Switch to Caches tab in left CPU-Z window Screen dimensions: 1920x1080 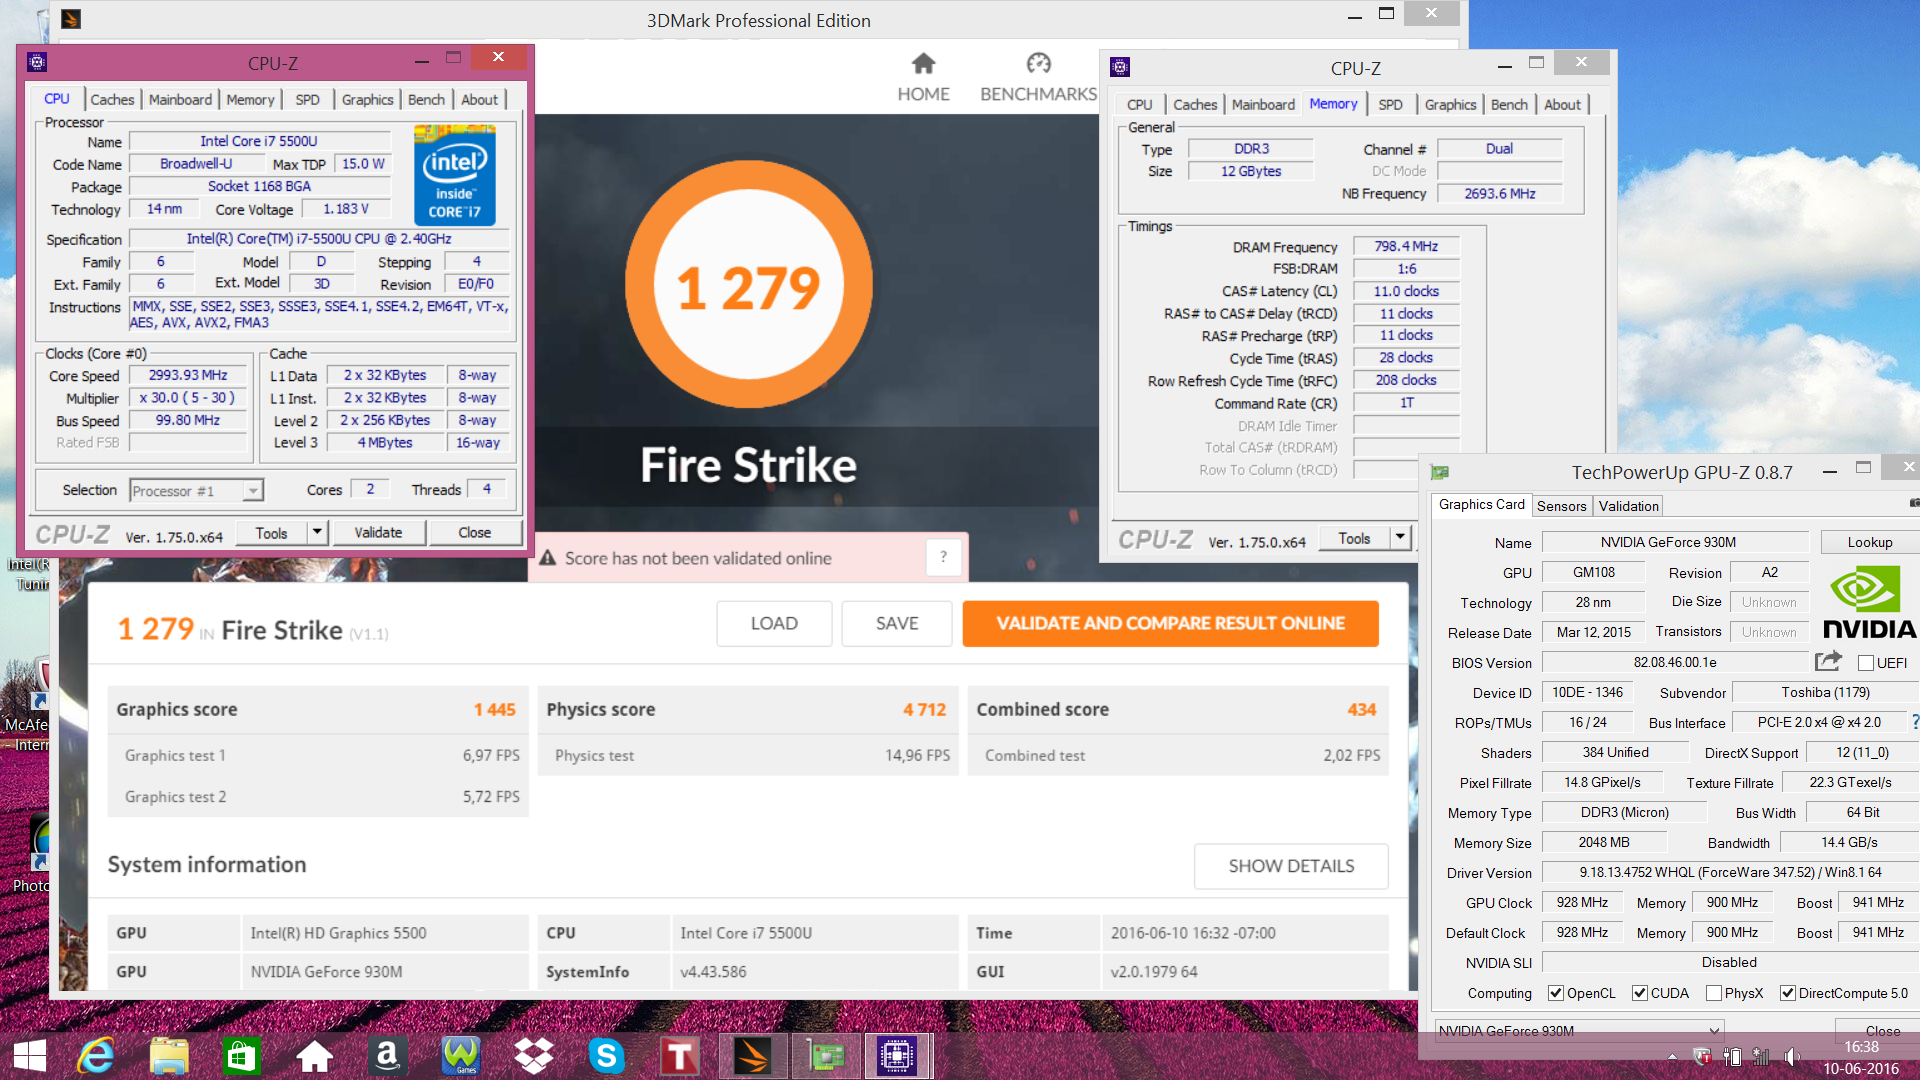pos(112,99)
